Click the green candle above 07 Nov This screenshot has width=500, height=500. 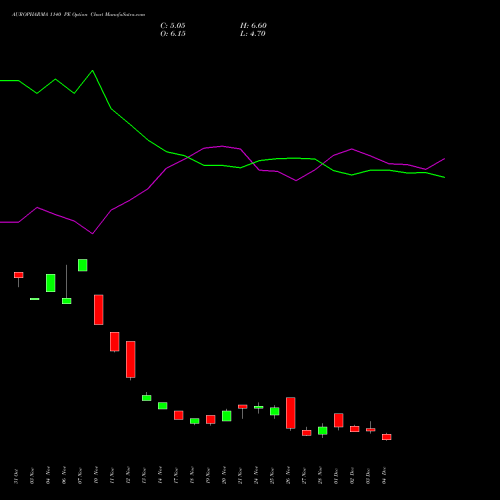[x=83, y=265]
